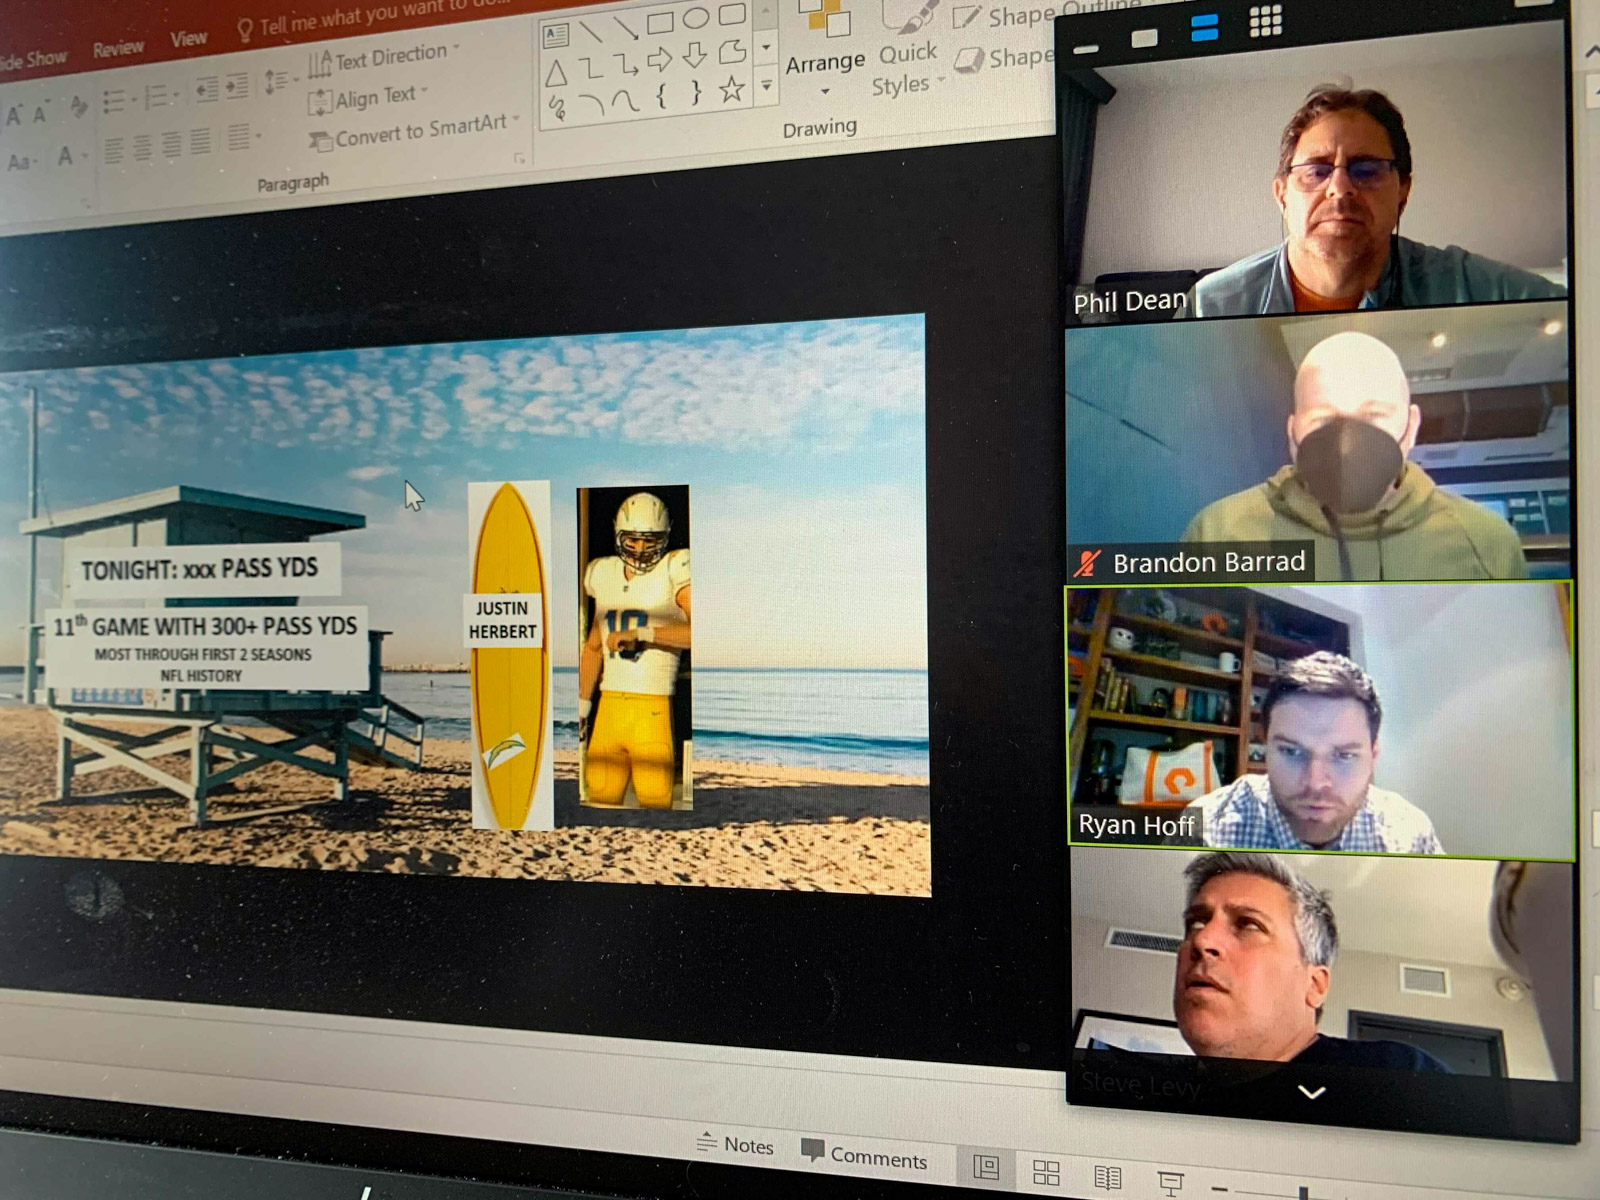Switch to Slide Sorter view
Screen dimensions: 1600x1200
pyautogui.click(x=1046, y=1171)
